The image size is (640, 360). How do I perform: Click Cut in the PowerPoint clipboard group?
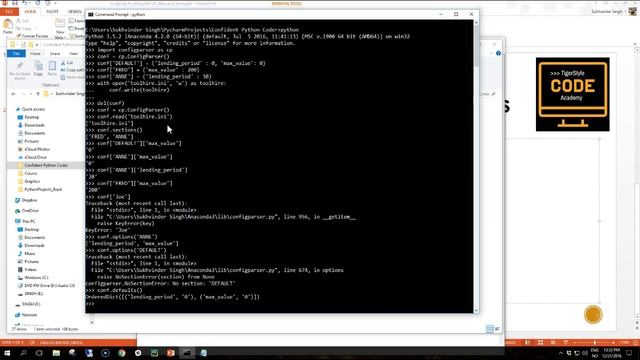23,21
